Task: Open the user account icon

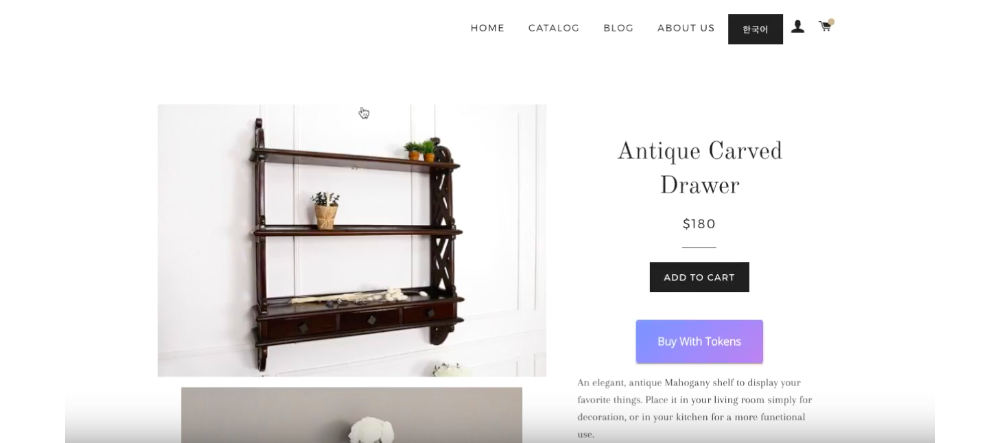Action: tap(797, 27)
